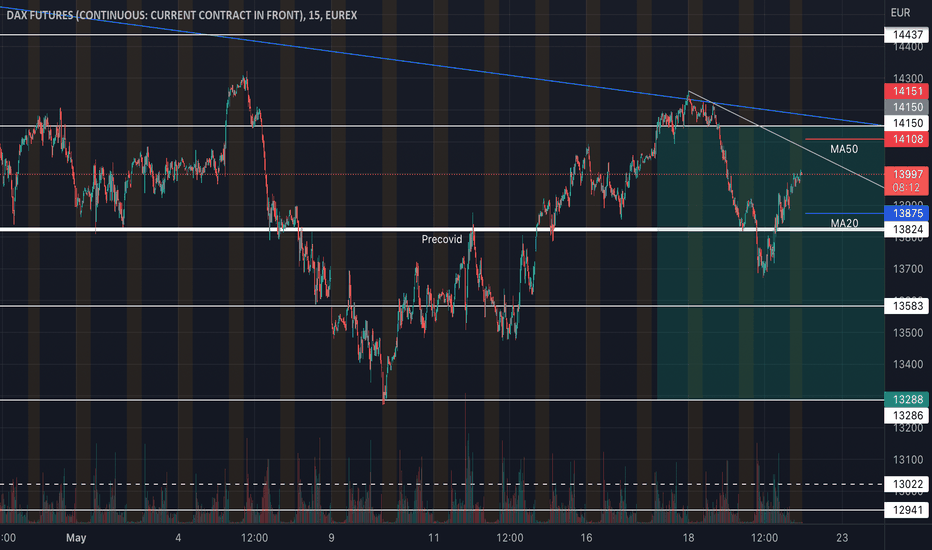Click date 23 on the time axis
Screen dimensions: 932x550
842,538
